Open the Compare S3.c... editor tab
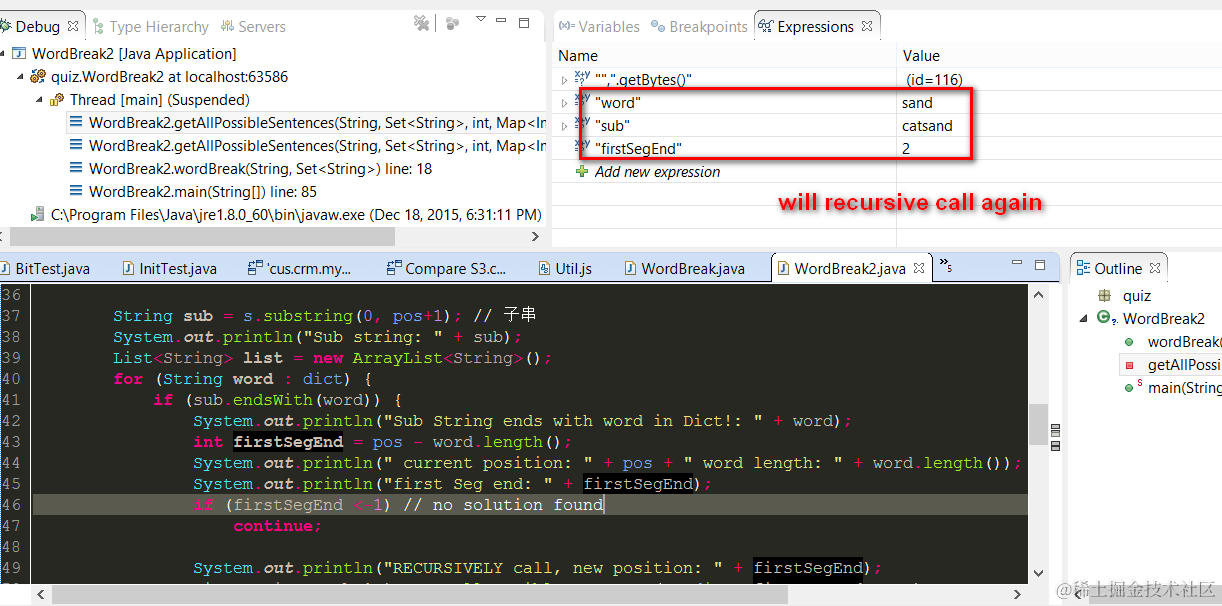This screenshot has width=1222, height=606. click(445, 268)
